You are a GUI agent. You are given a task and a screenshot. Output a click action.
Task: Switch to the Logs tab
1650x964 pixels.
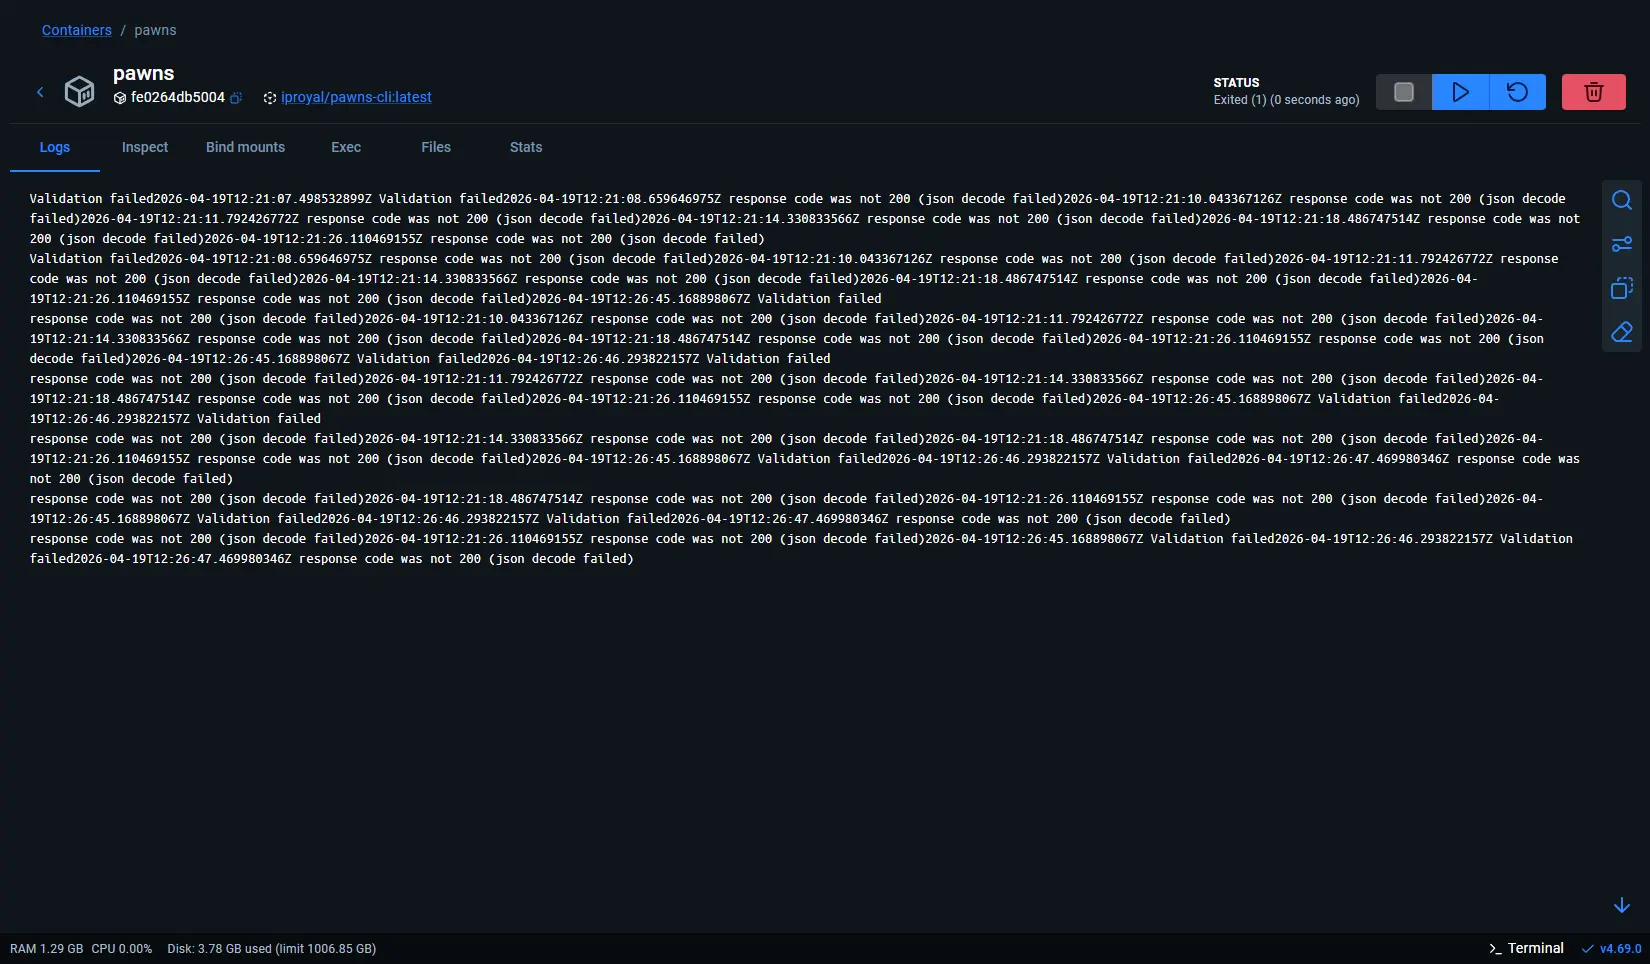55,147
